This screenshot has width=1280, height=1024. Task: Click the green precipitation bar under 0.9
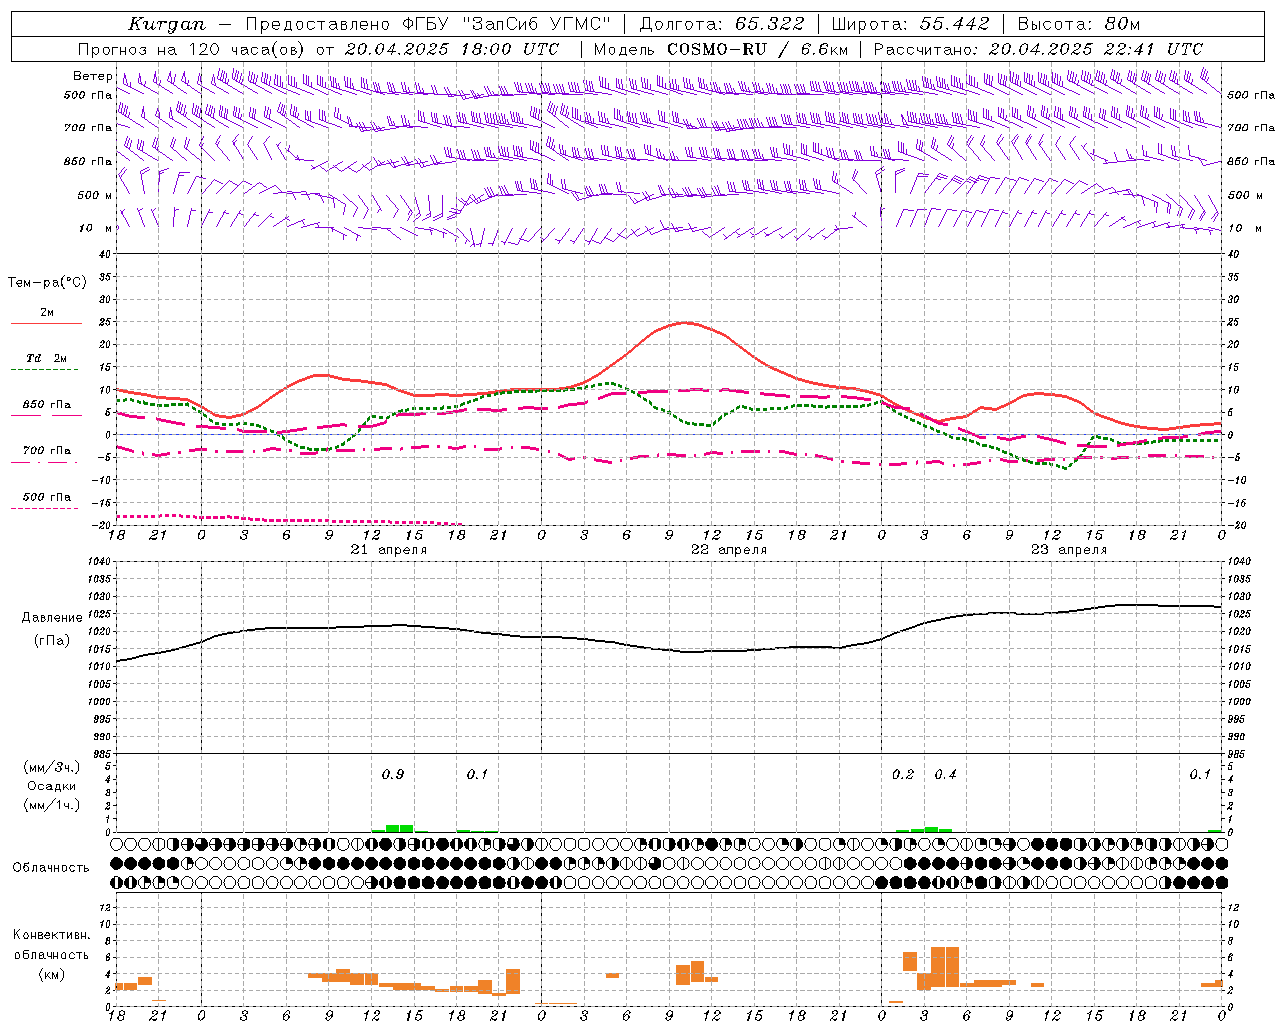click(x=400, y=828)
